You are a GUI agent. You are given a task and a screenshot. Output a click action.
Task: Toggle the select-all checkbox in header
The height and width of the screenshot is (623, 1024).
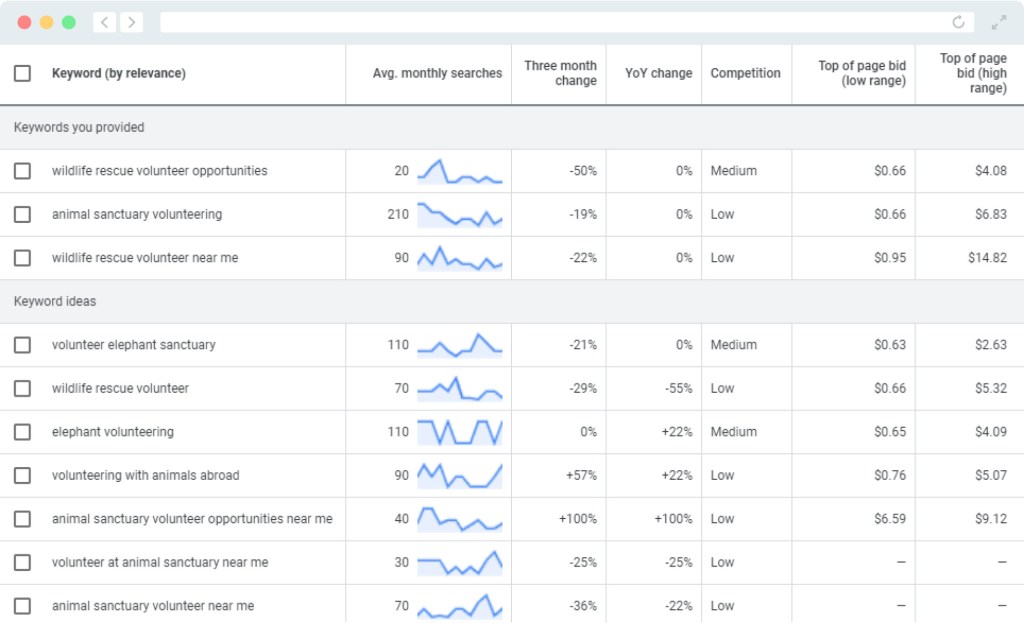22,73
